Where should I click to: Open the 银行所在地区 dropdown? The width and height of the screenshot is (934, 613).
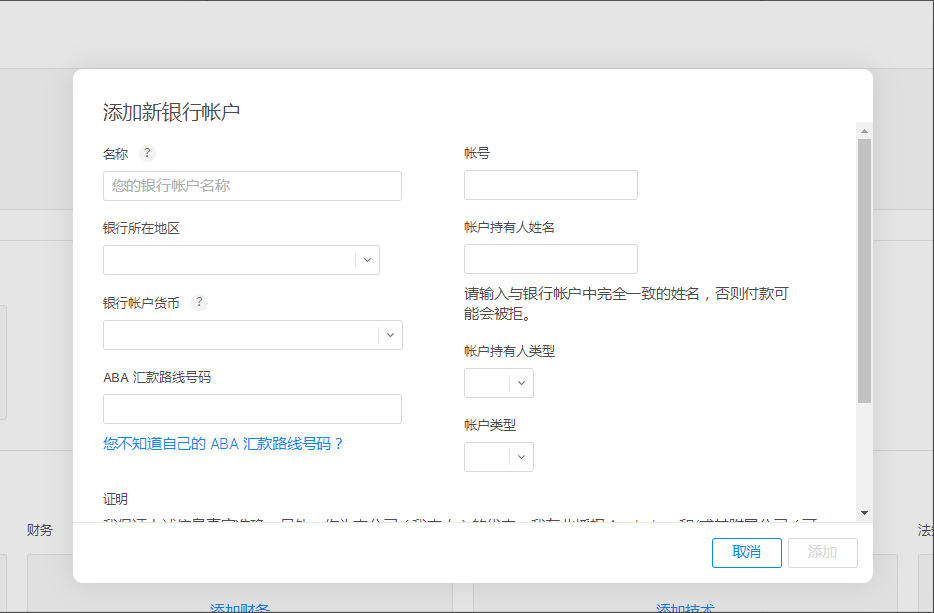[x=241, y=260]
